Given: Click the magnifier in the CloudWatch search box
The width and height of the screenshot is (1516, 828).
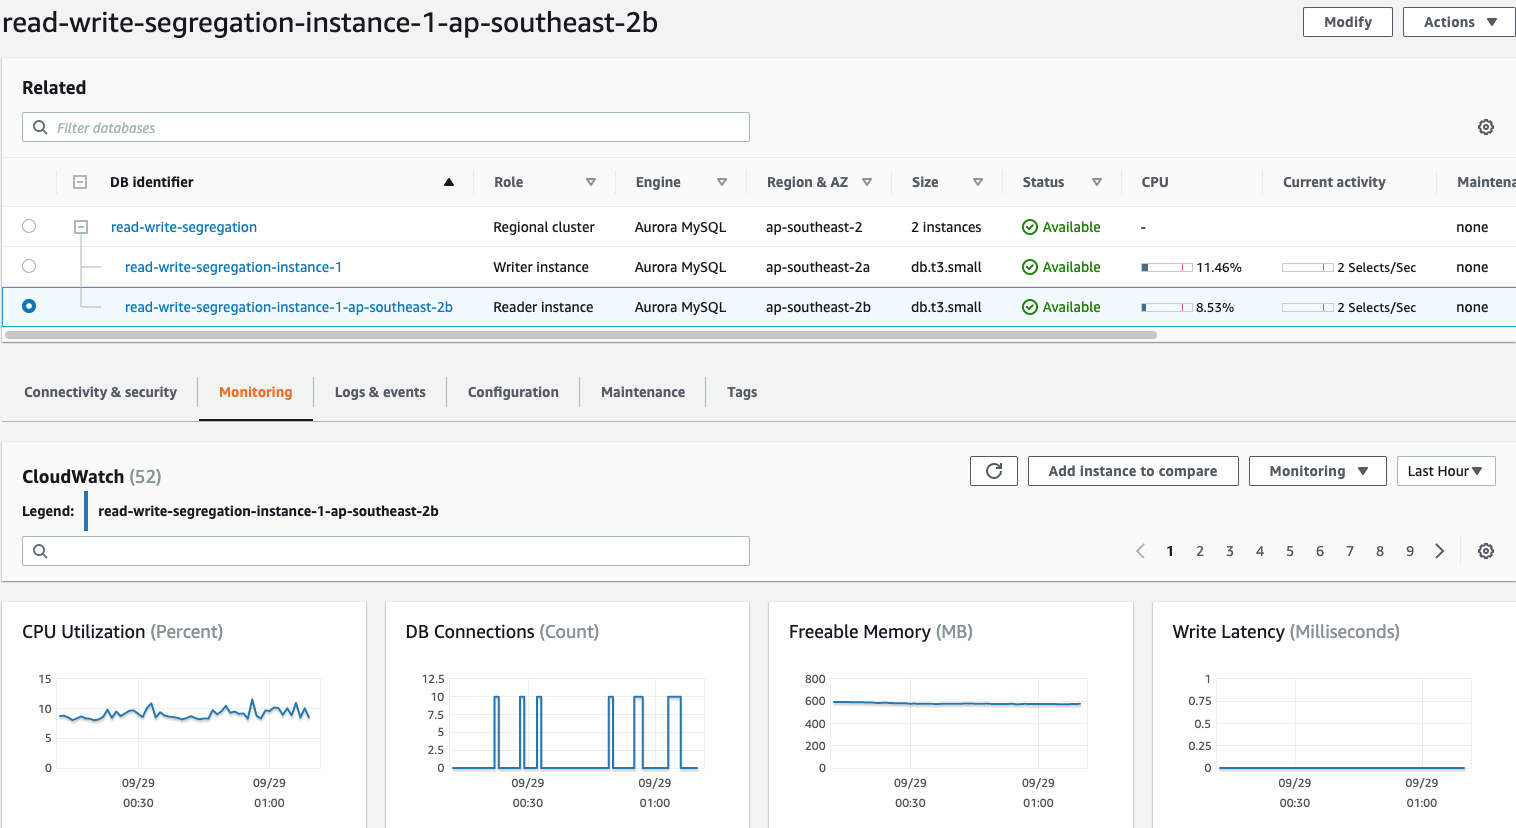Looking at the screenshot, I should (39, 550).
